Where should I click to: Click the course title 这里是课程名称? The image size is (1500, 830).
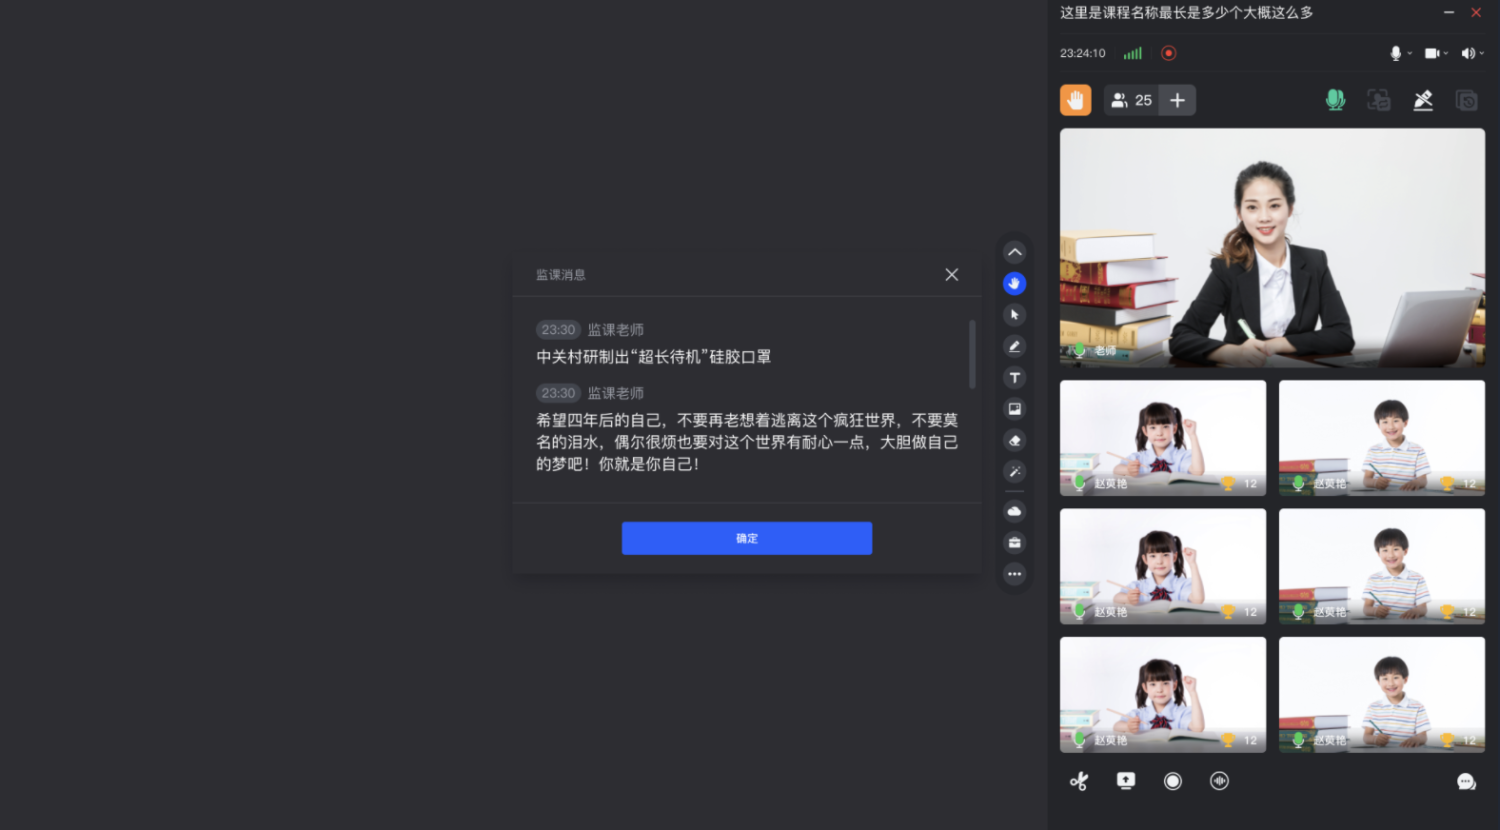[1186, 13]
